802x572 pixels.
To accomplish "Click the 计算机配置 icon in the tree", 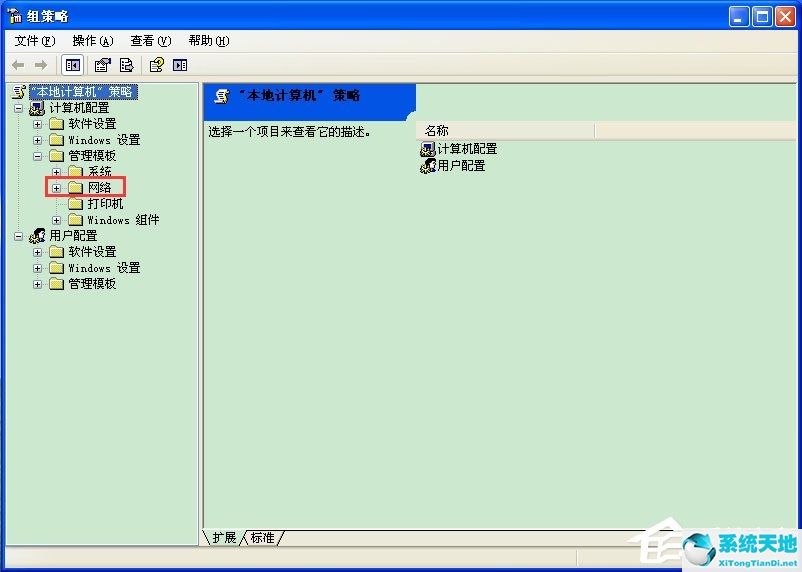I will click(x=37, y=108).
